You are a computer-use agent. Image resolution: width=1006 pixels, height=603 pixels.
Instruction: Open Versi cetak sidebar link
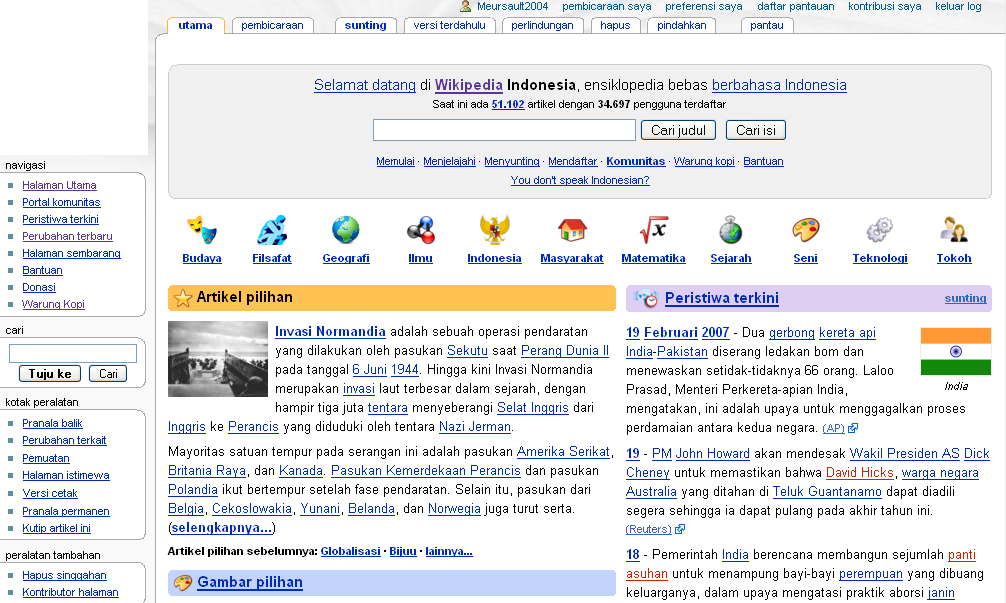[49, 493]
